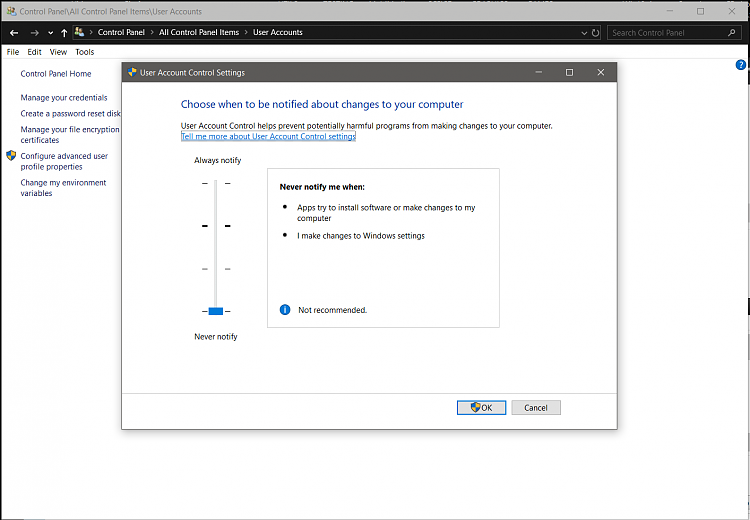Click 'Choose when to be notified' heading
Viewport: 750px width, 520px height.
click(322, 104)
